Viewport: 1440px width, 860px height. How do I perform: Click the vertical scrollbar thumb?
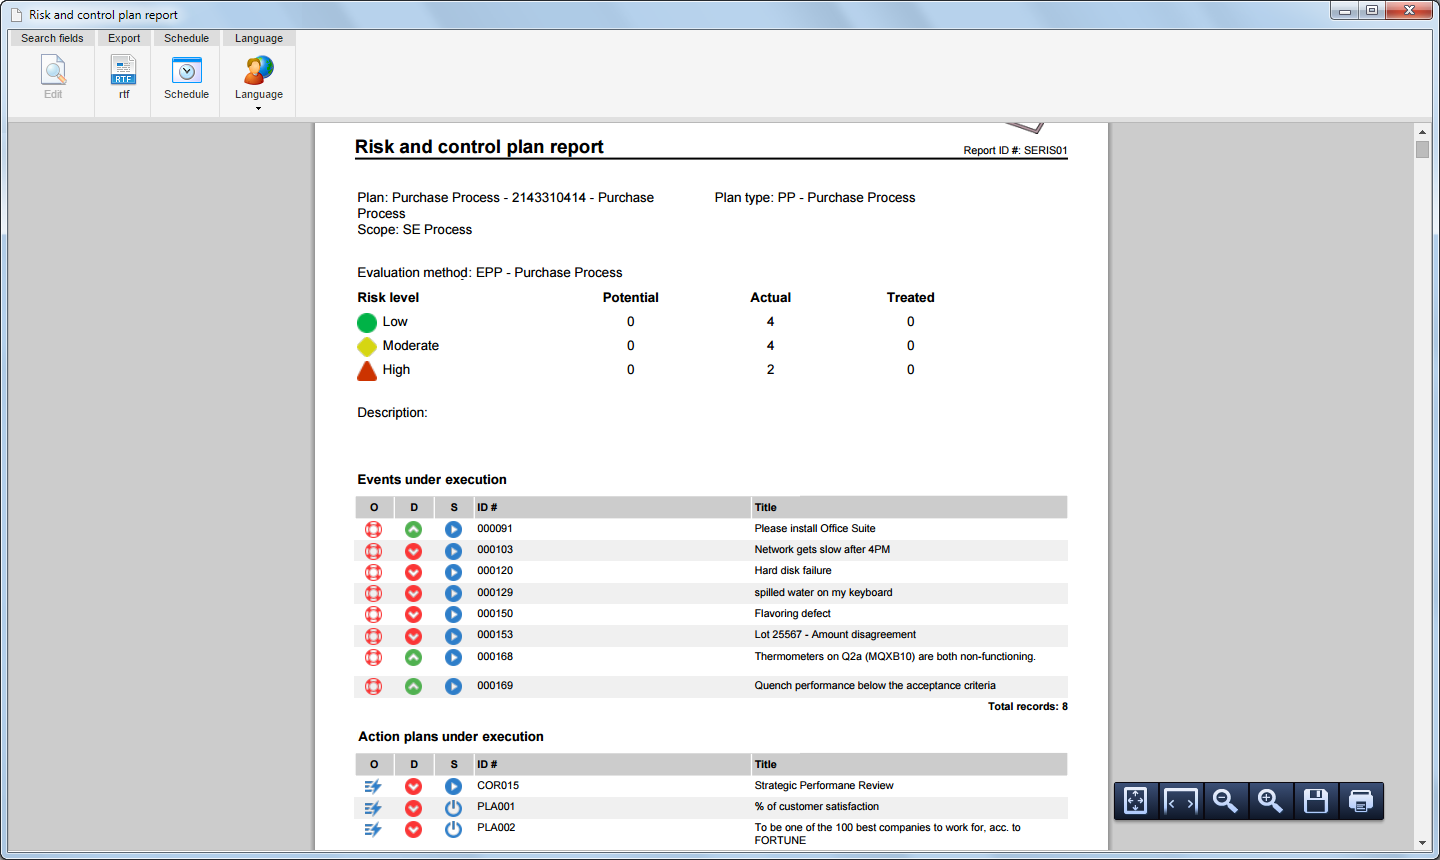(x=1422, y=149)
